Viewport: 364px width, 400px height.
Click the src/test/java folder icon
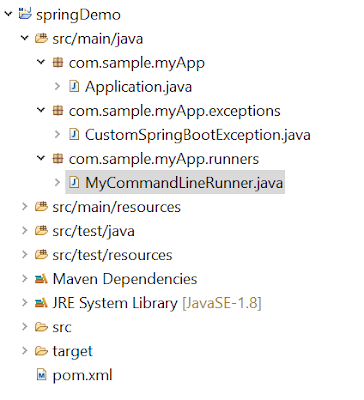(41, 231)
